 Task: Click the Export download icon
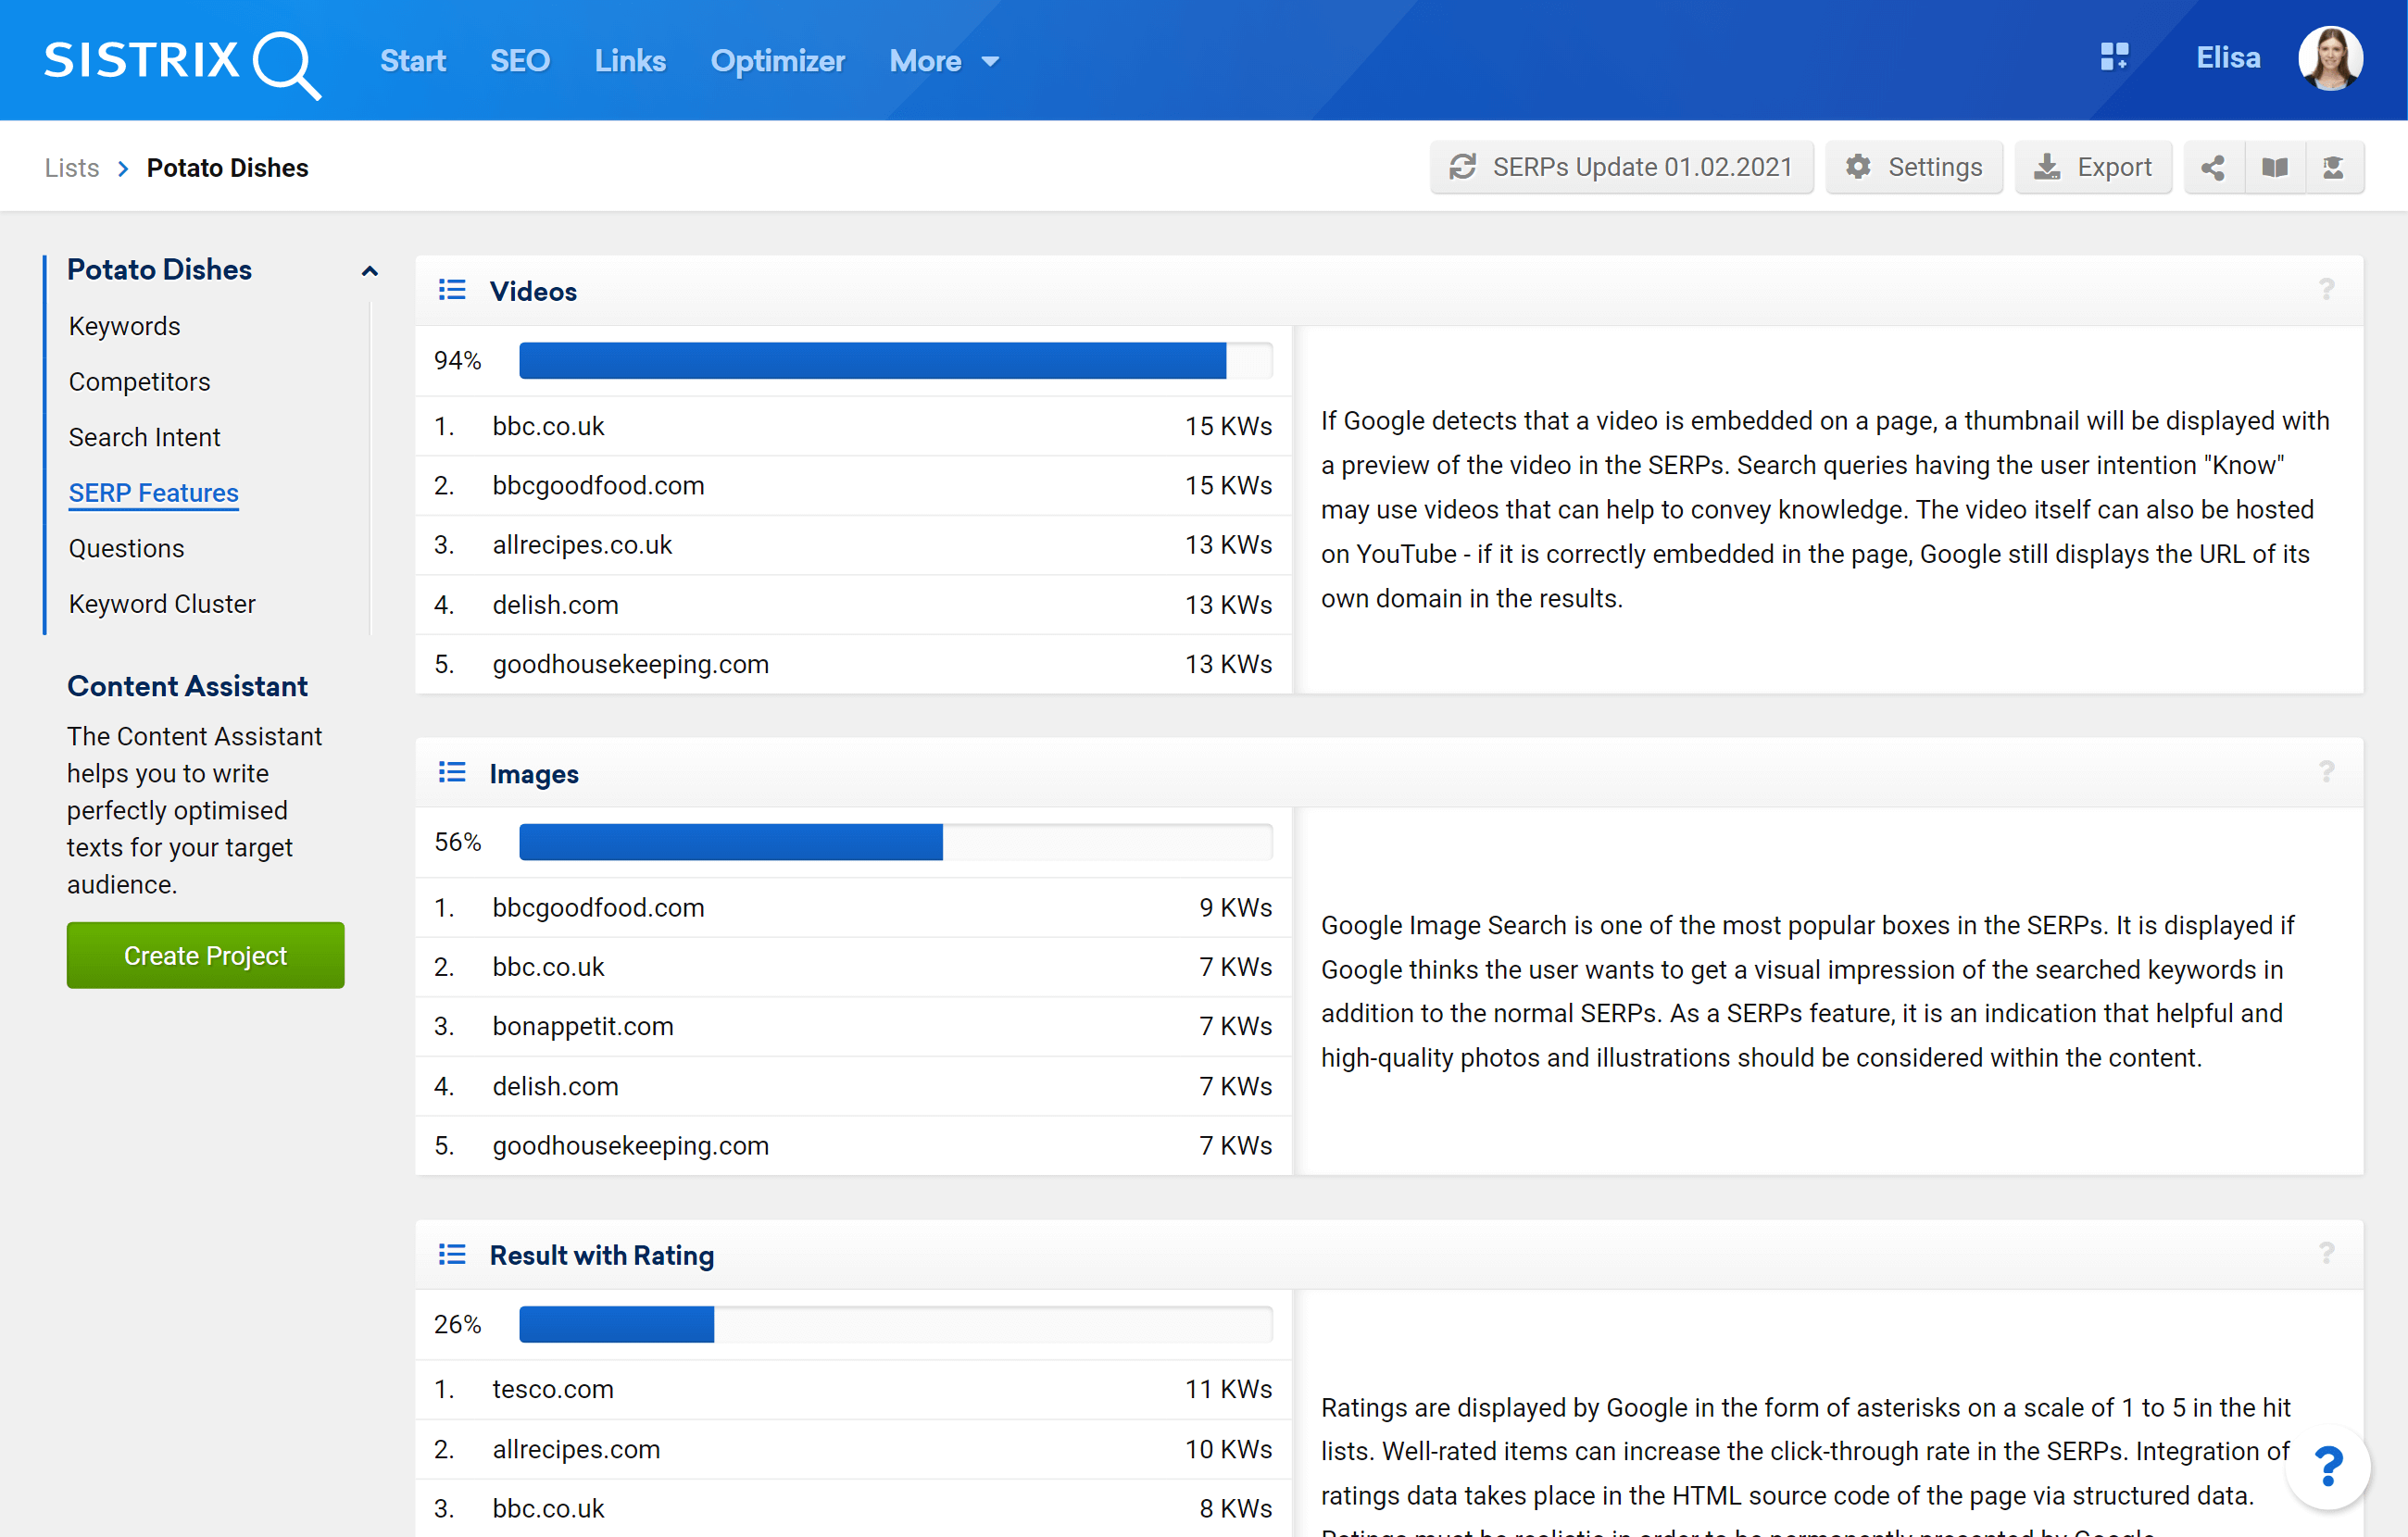click(2047, 167)
